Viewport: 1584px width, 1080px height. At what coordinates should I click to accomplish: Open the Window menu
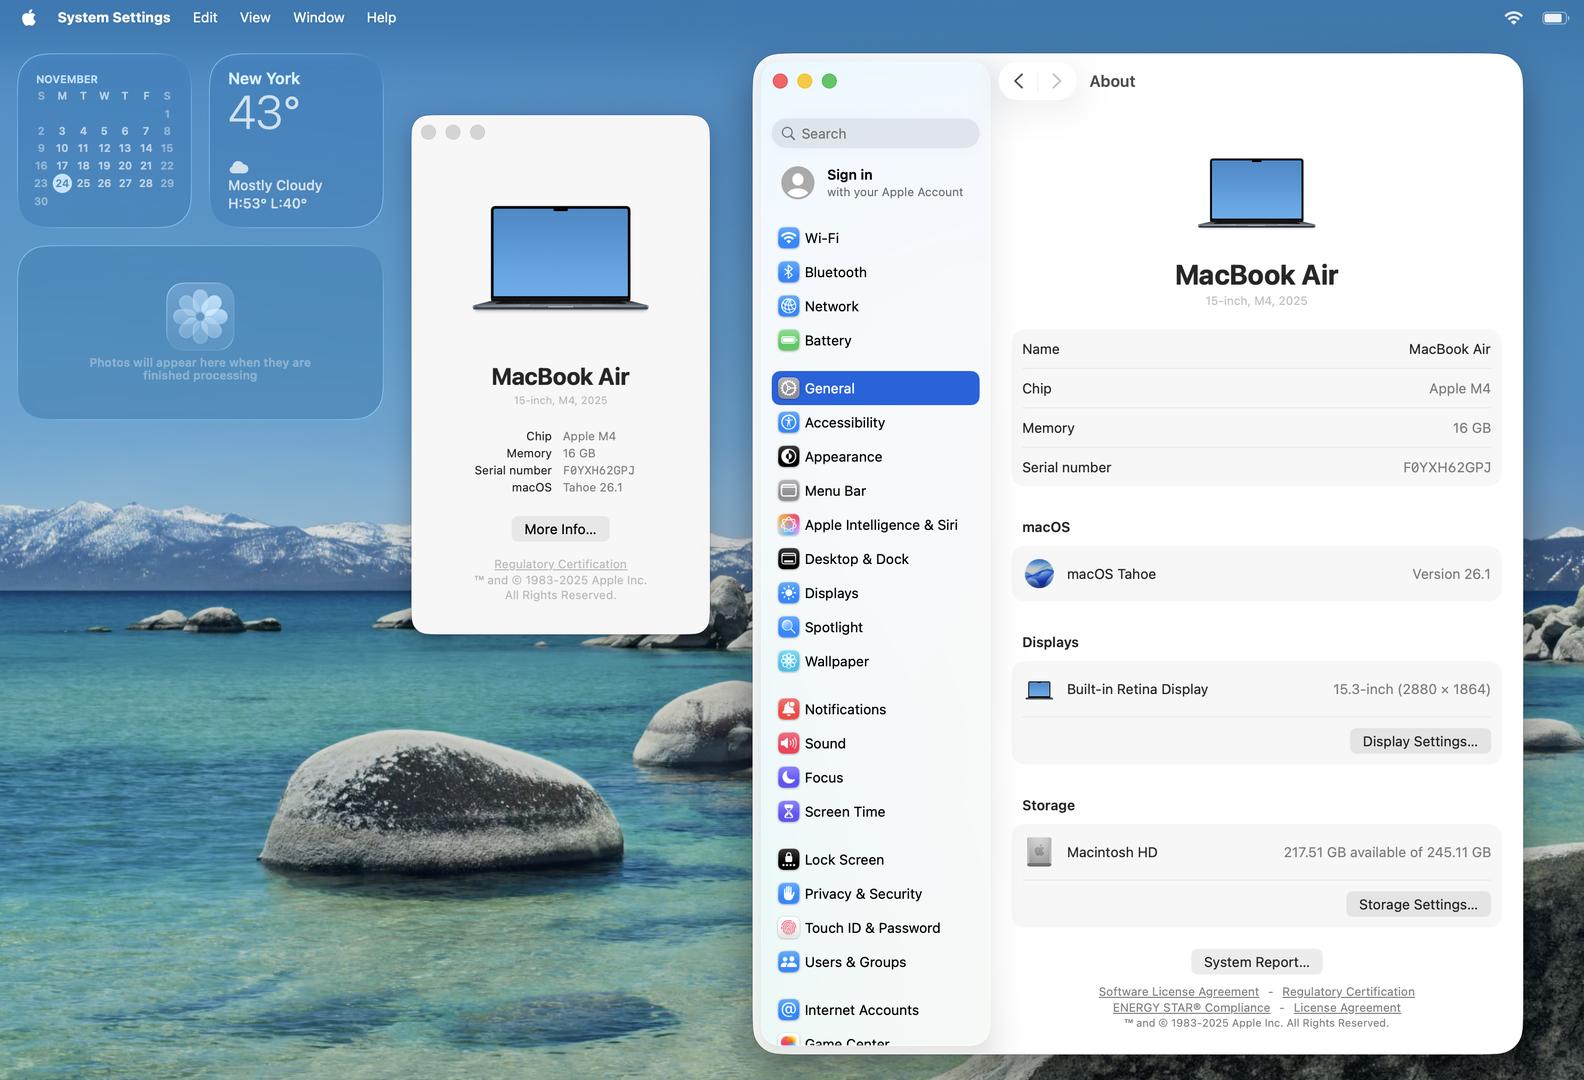[x=318, y=18]
